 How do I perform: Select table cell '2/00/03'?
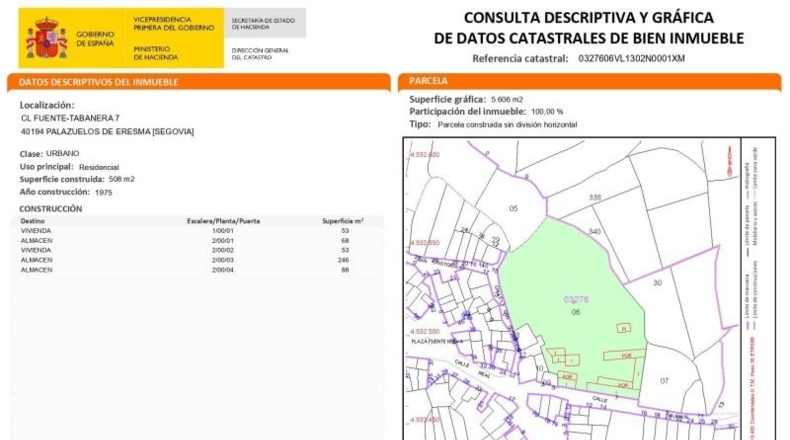pos(223,260)
